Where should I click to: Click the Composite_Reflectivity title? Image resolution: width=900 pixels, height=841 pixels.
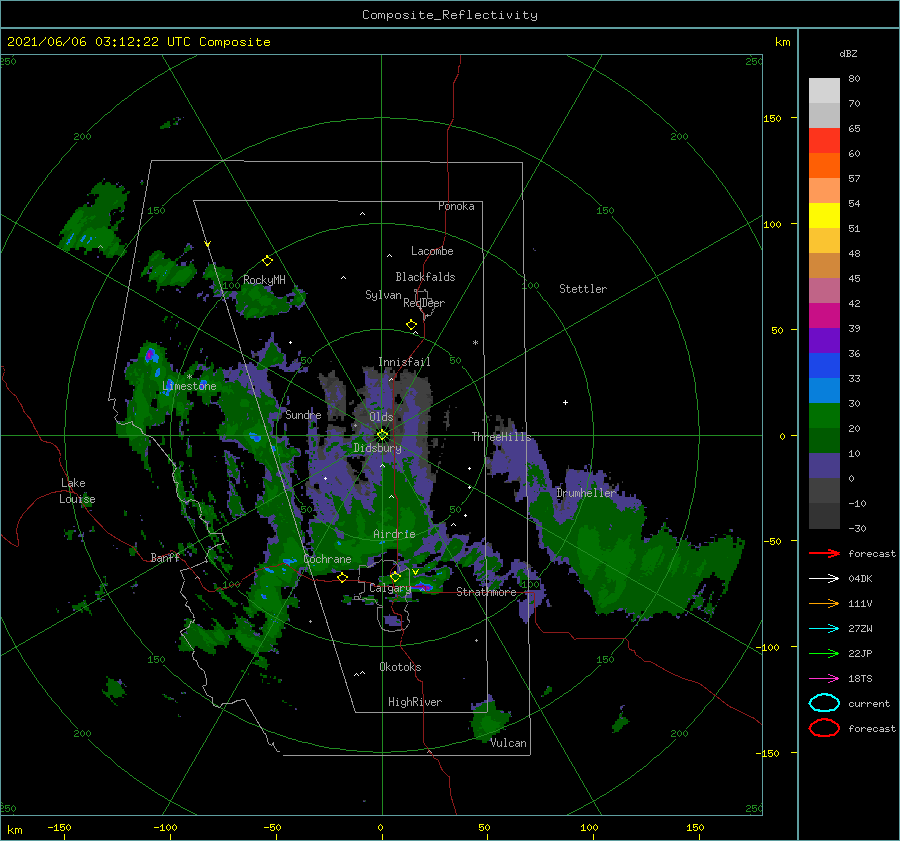449,15
